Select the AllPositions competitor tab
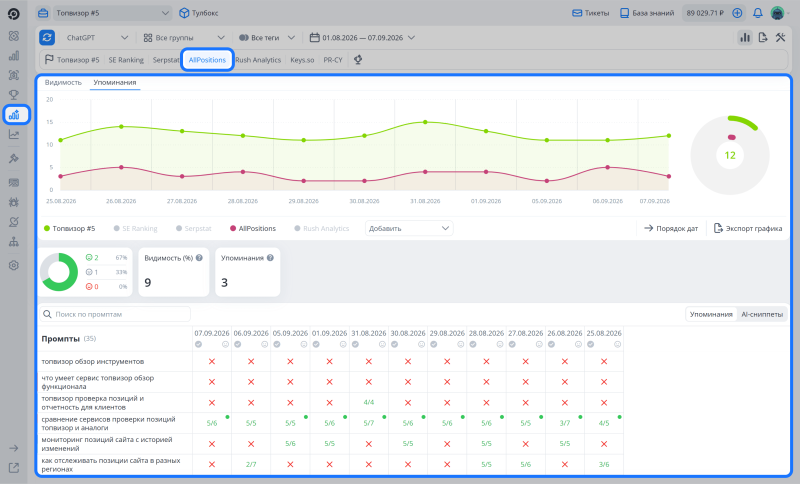The image size is (800, 484). 207,60
